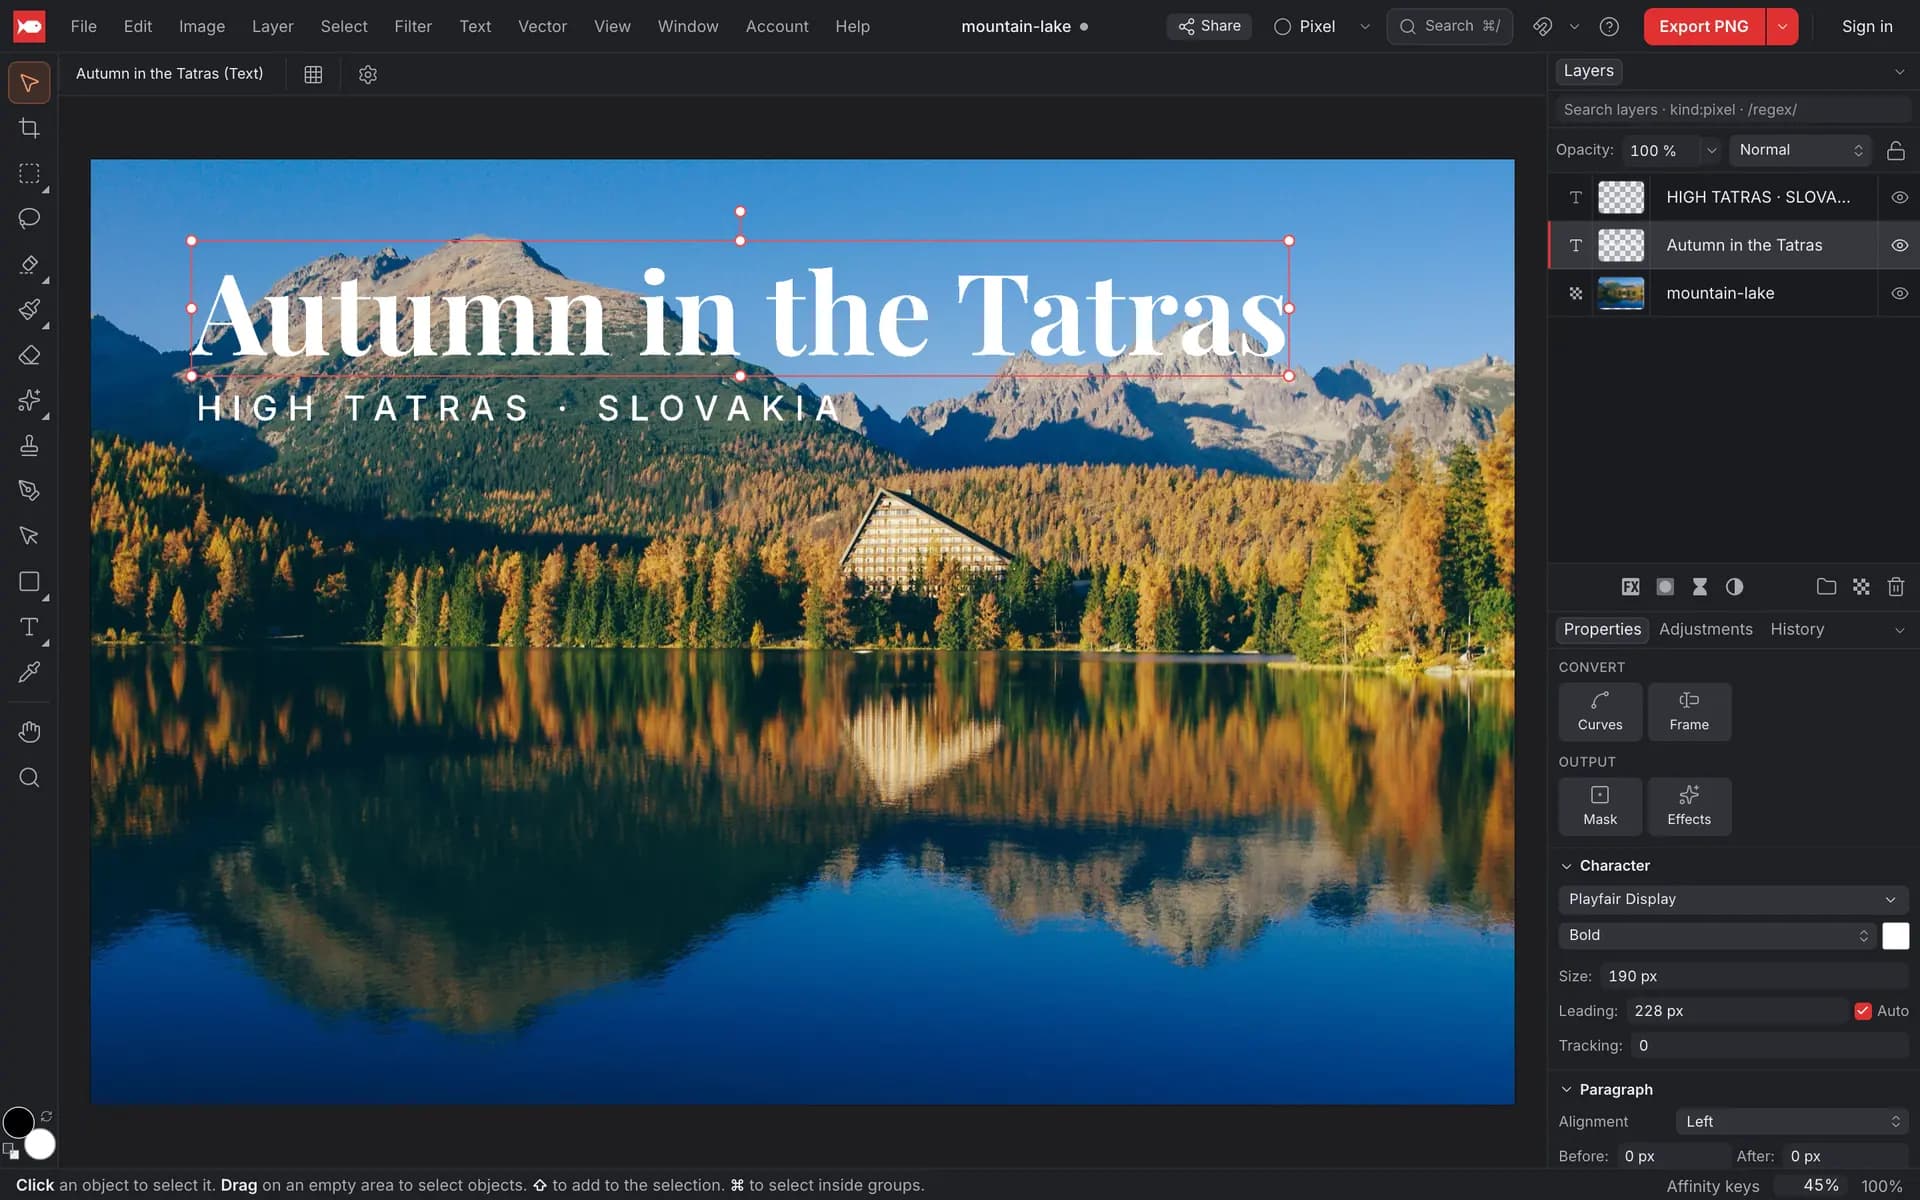Hide the mountain-lake layer

(1899, 293)
